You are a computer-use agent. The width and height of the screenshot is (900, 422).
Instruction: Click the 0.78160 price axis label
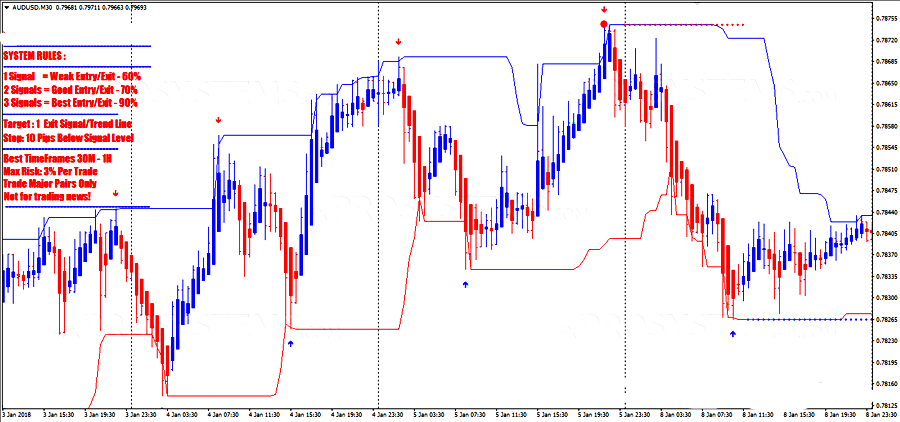click(887, 384)
